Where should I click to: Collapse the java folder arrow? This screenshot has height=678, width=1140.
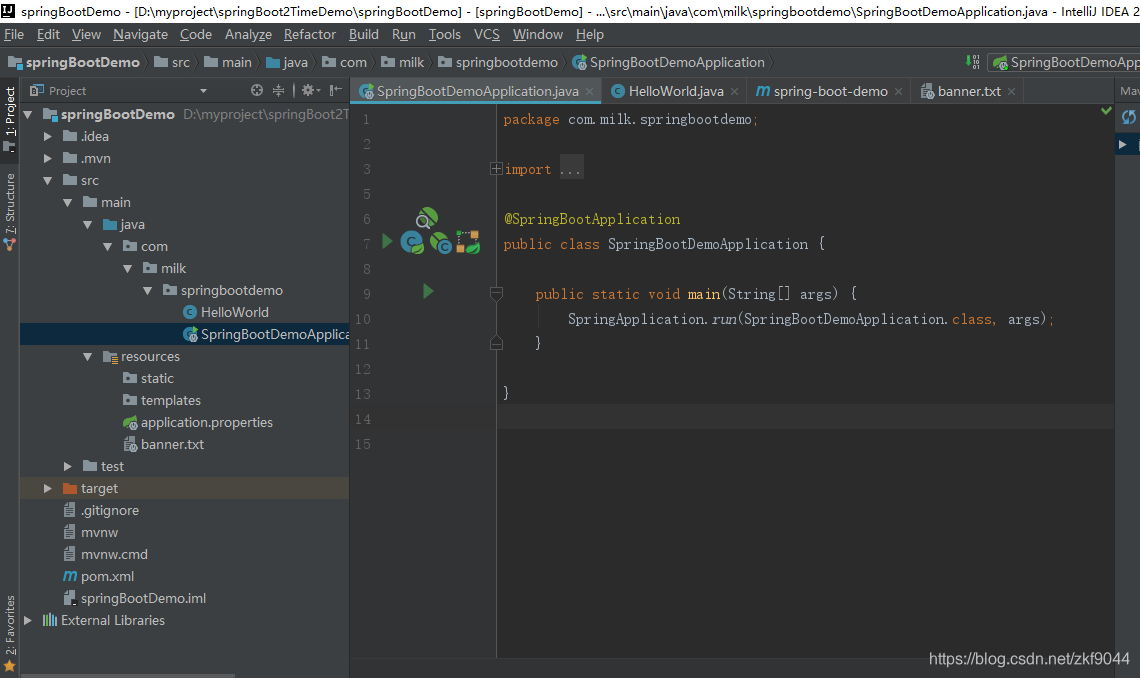[87, 225]
